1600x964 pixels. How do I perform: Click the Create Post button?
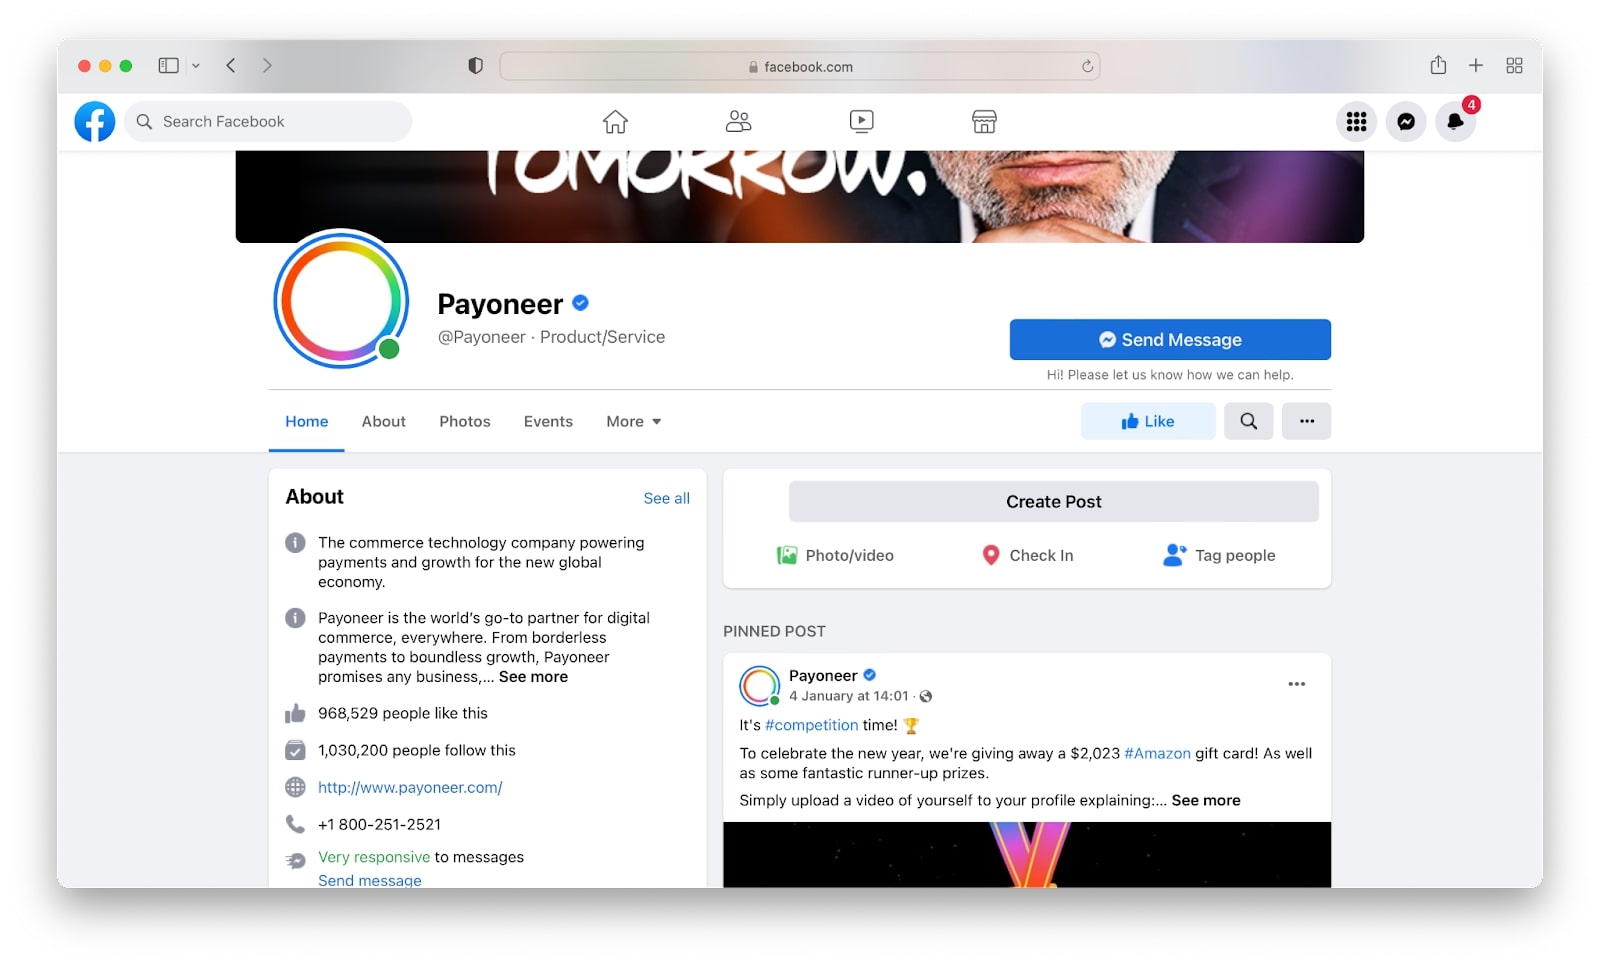1054,502
